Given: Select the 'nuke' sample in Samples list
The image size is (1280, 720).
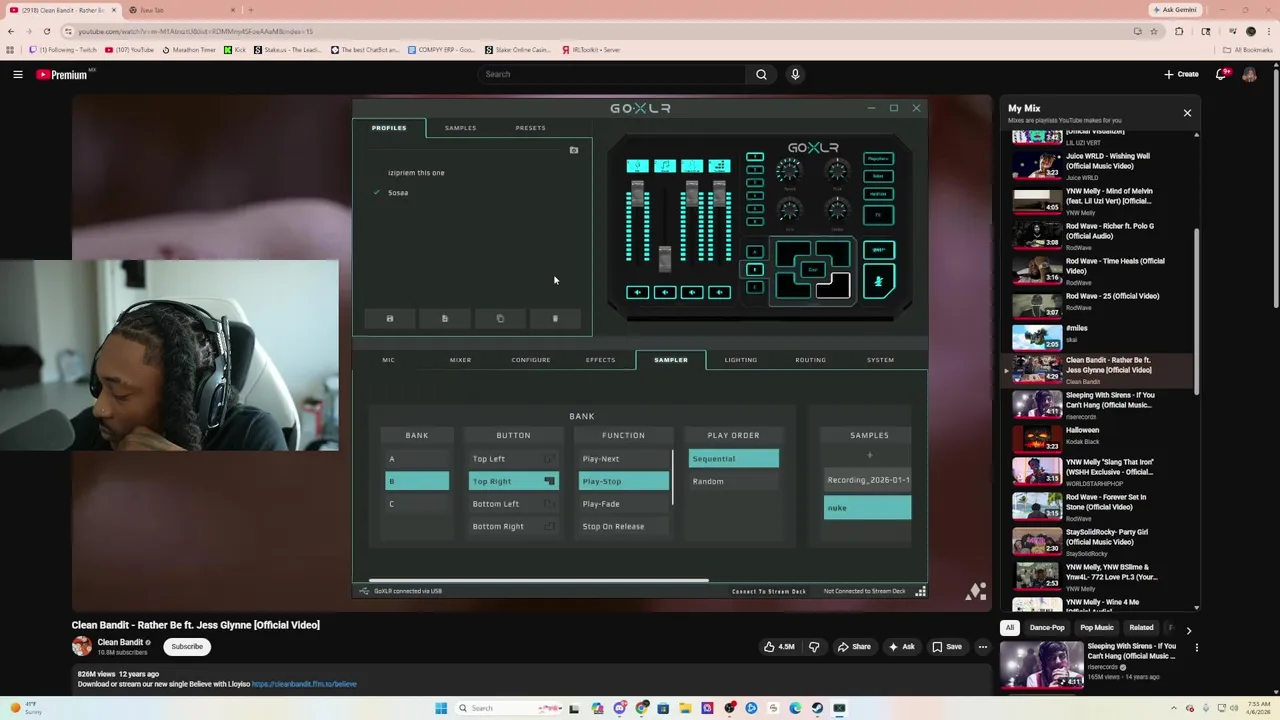Looking at the screenshot, I should pyautogui.click(x=867, y=508).
